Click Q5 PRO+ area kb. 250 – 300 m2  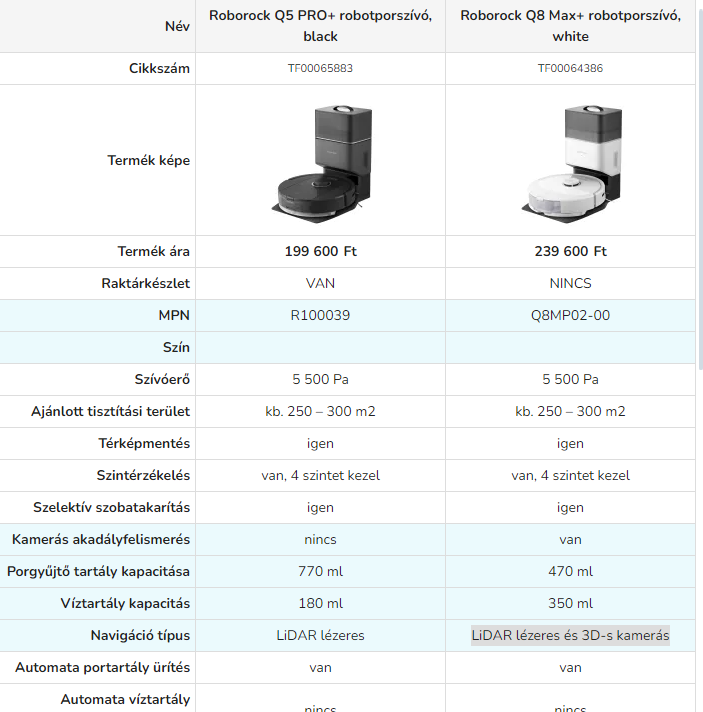tap(321, 411)
